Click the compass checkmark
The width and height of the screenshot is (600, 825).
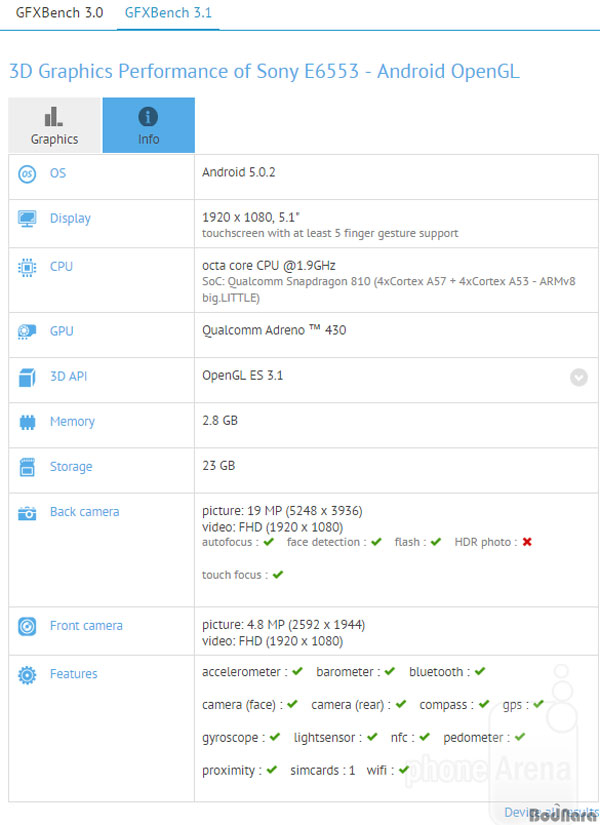click(484, 703)
